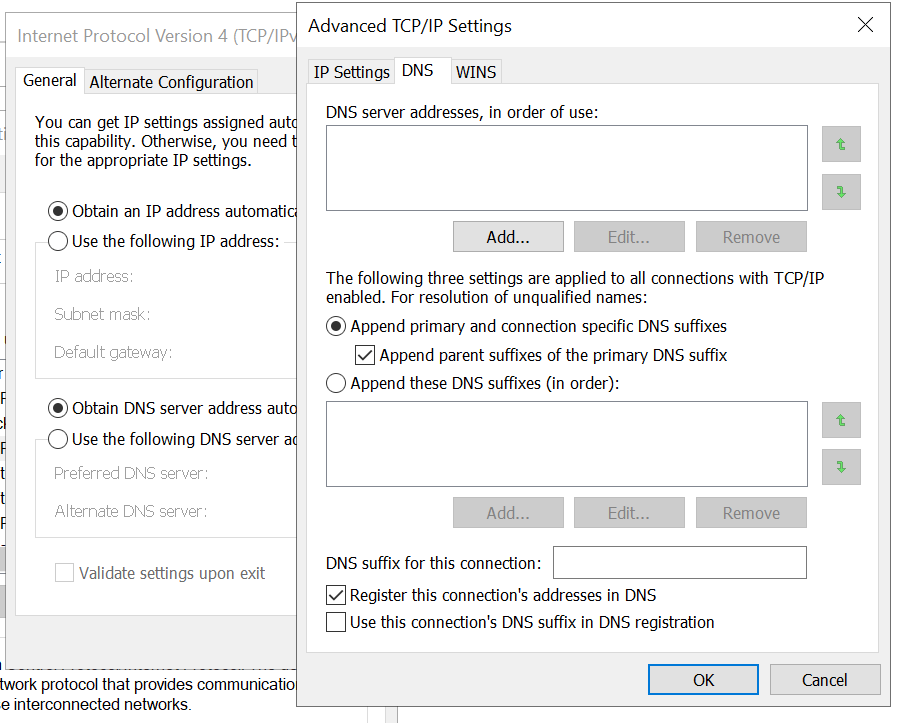The width and height of the screenshot is (897, 723).
Task: Open the IP Settings tab
Action: [x=351, y=71]
